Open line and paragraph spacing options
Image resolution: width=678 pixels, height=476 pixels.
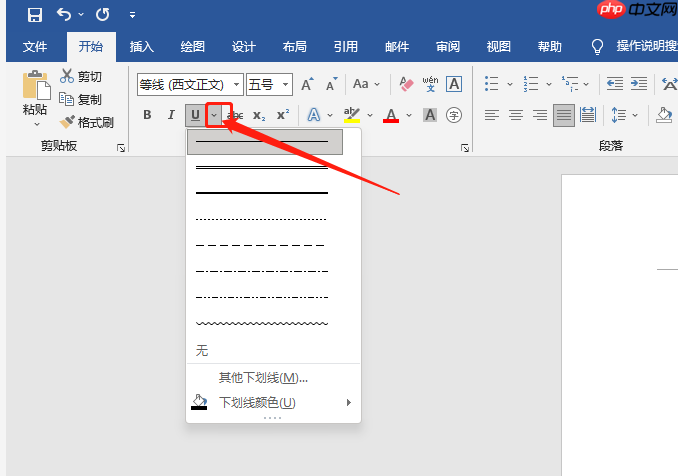click(624, 115)
